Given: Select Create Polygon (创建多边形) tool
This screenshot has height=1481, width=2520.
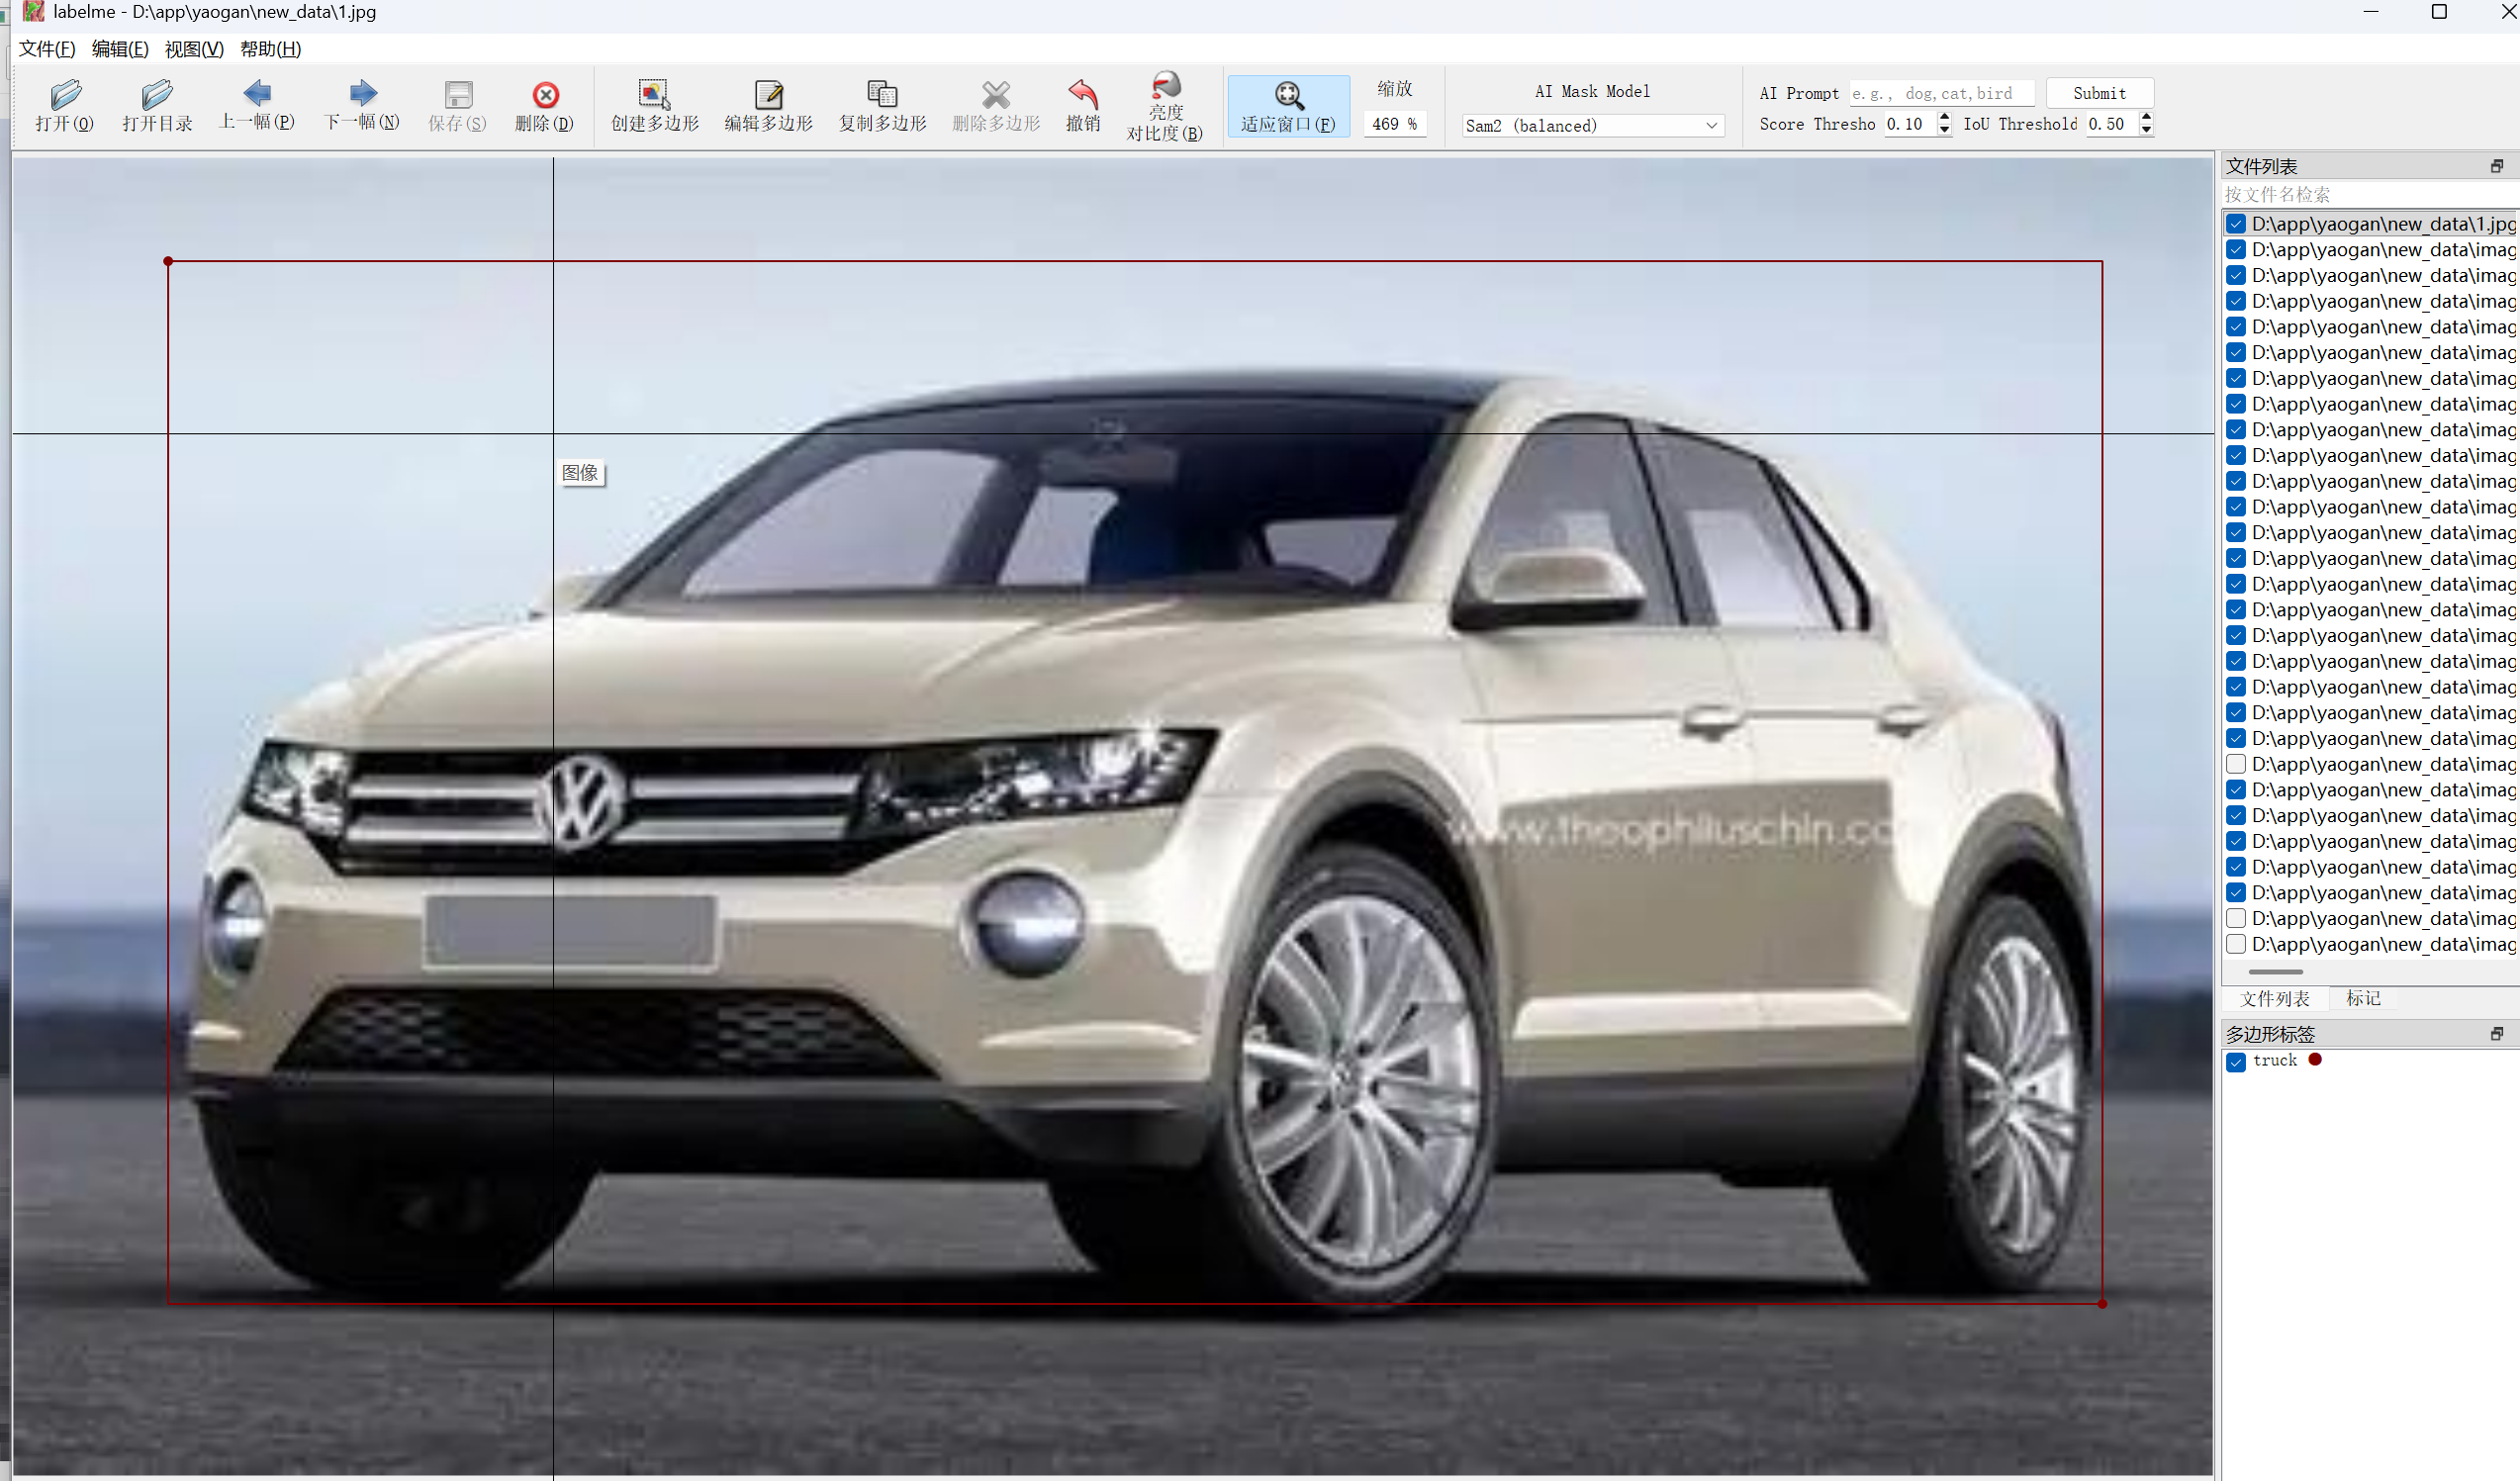Looking at the screenshot, I should pyautogui.click(x=654, y=96).
